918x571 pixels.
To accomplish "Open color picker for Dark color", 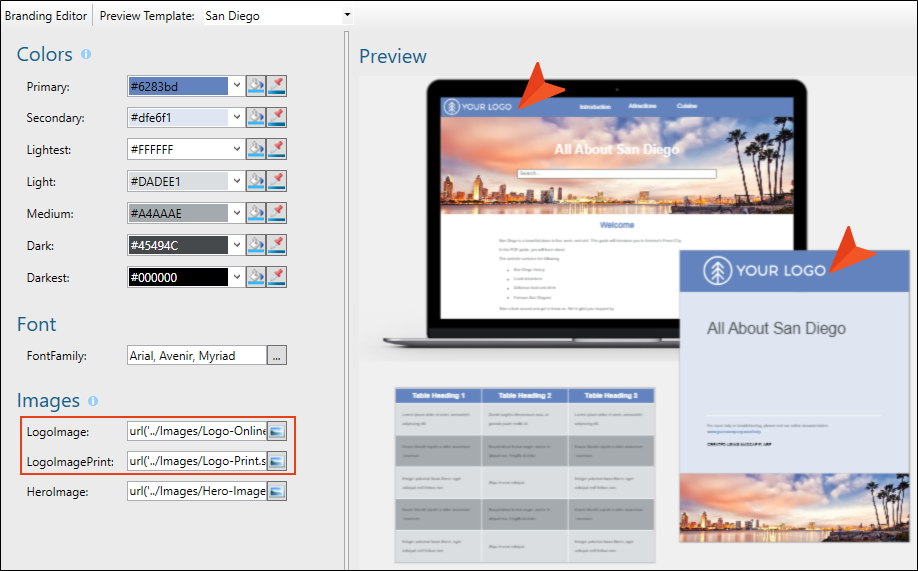I will tap(256, 245).
